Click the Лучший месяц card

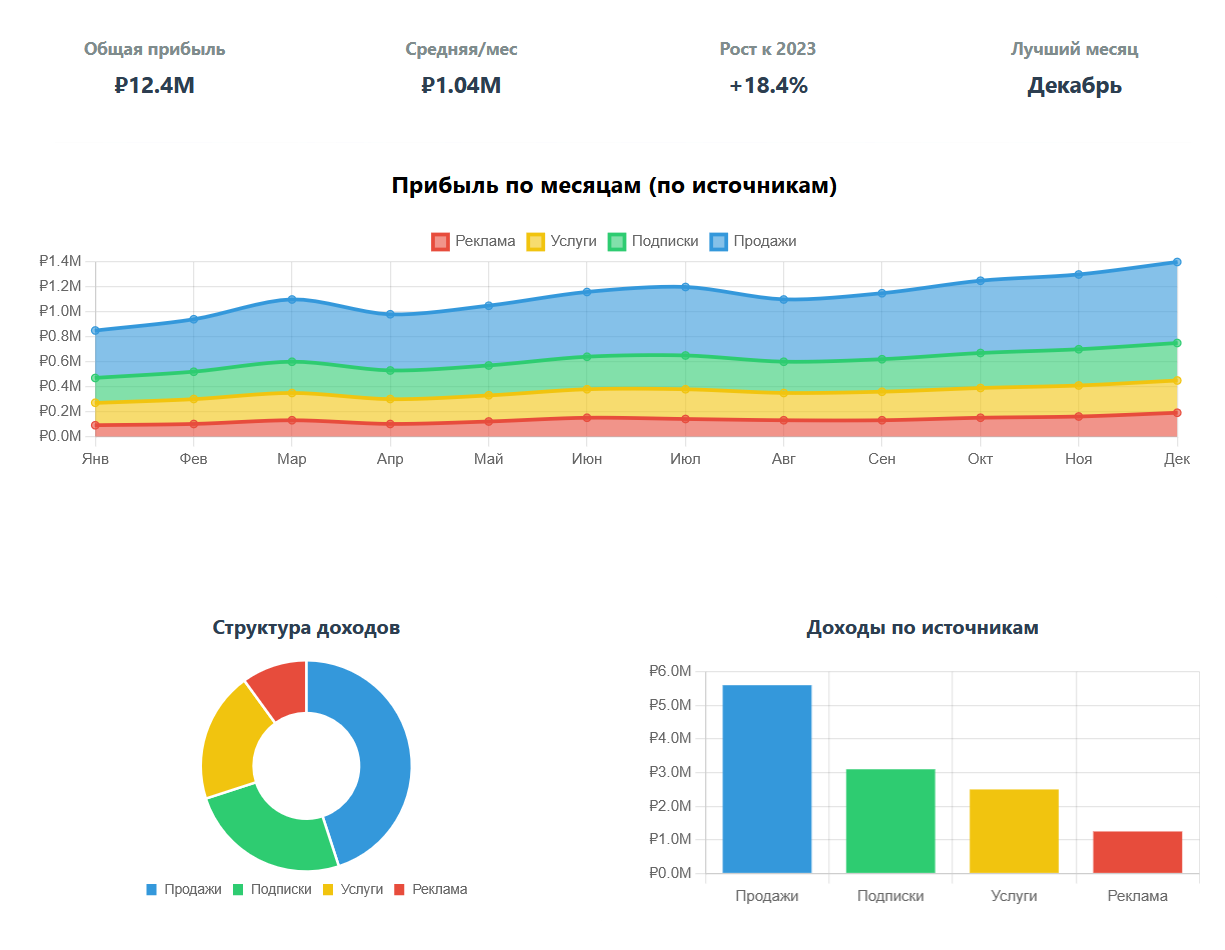coord(1074,67)
